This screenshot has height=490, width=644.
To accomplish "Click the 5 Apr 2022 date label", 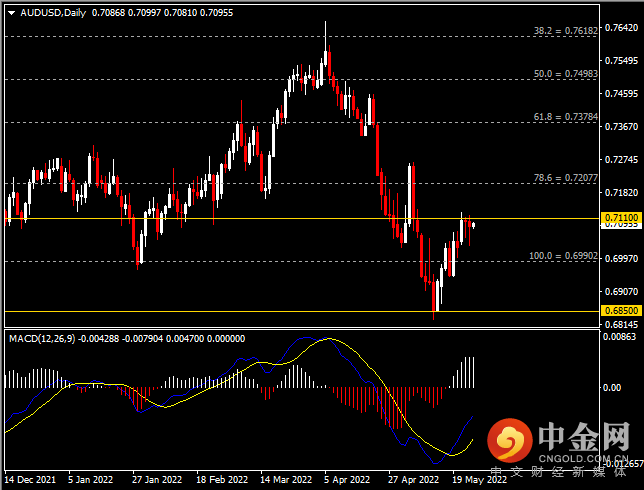I will [x=347, y=480].
